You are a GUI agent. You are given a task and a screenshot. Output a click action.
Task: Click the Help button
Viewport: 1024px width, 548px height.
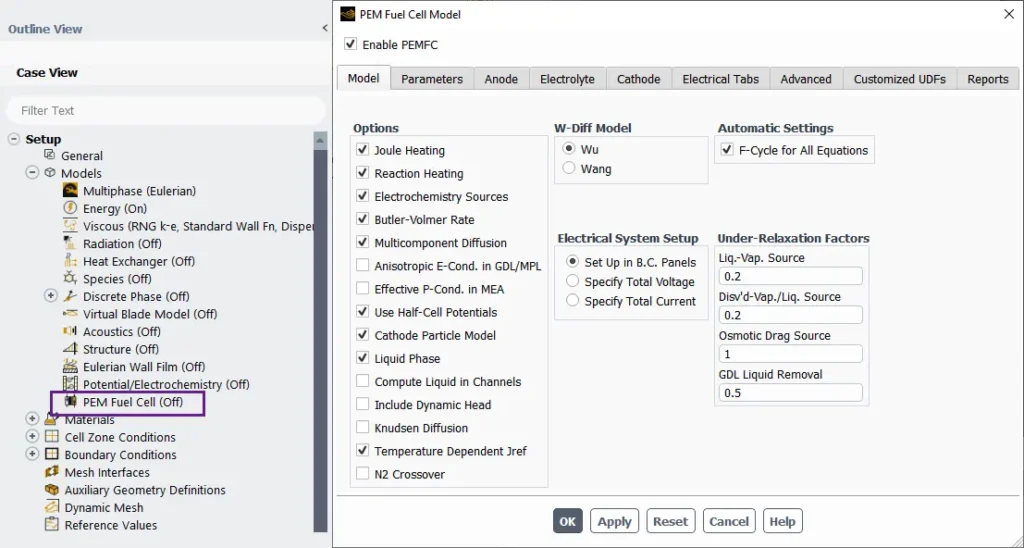(782, 521)
